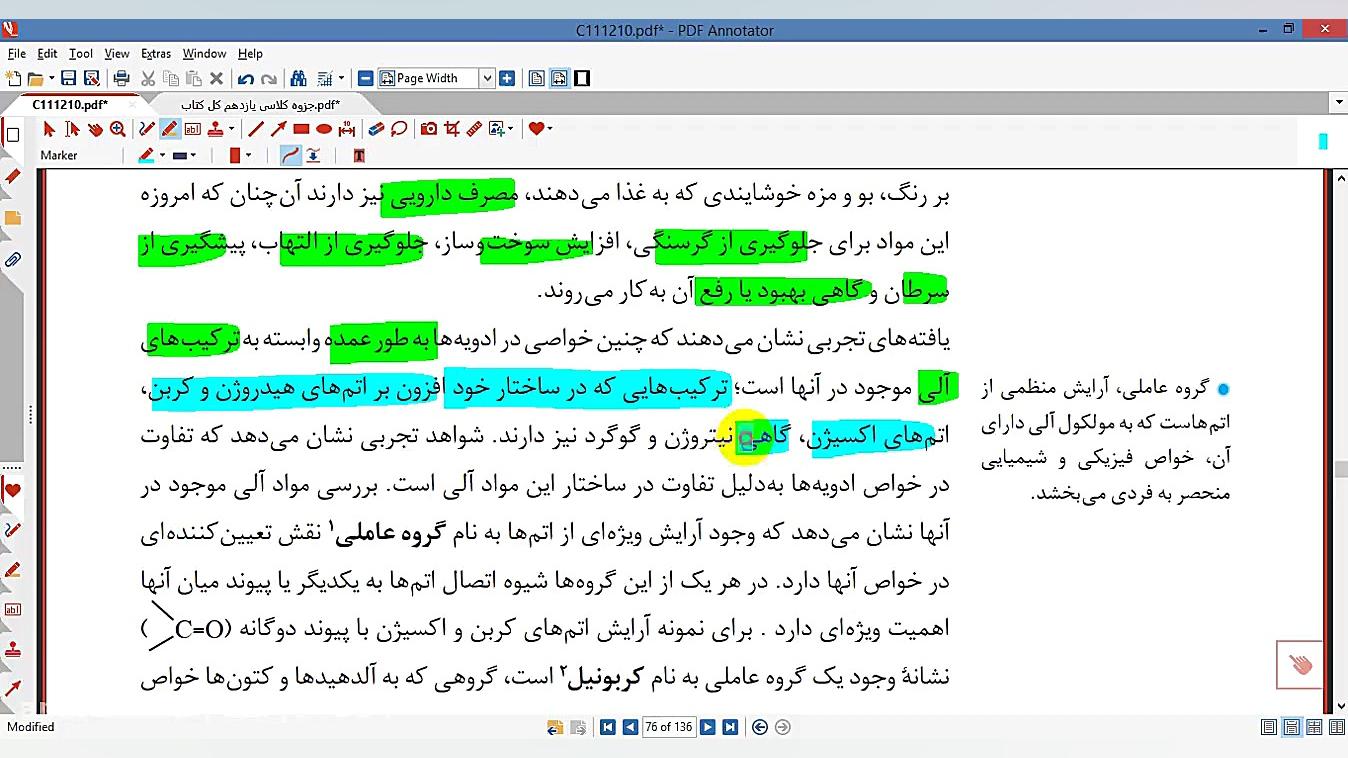Toggle full page view mode

tap(537, 78)
